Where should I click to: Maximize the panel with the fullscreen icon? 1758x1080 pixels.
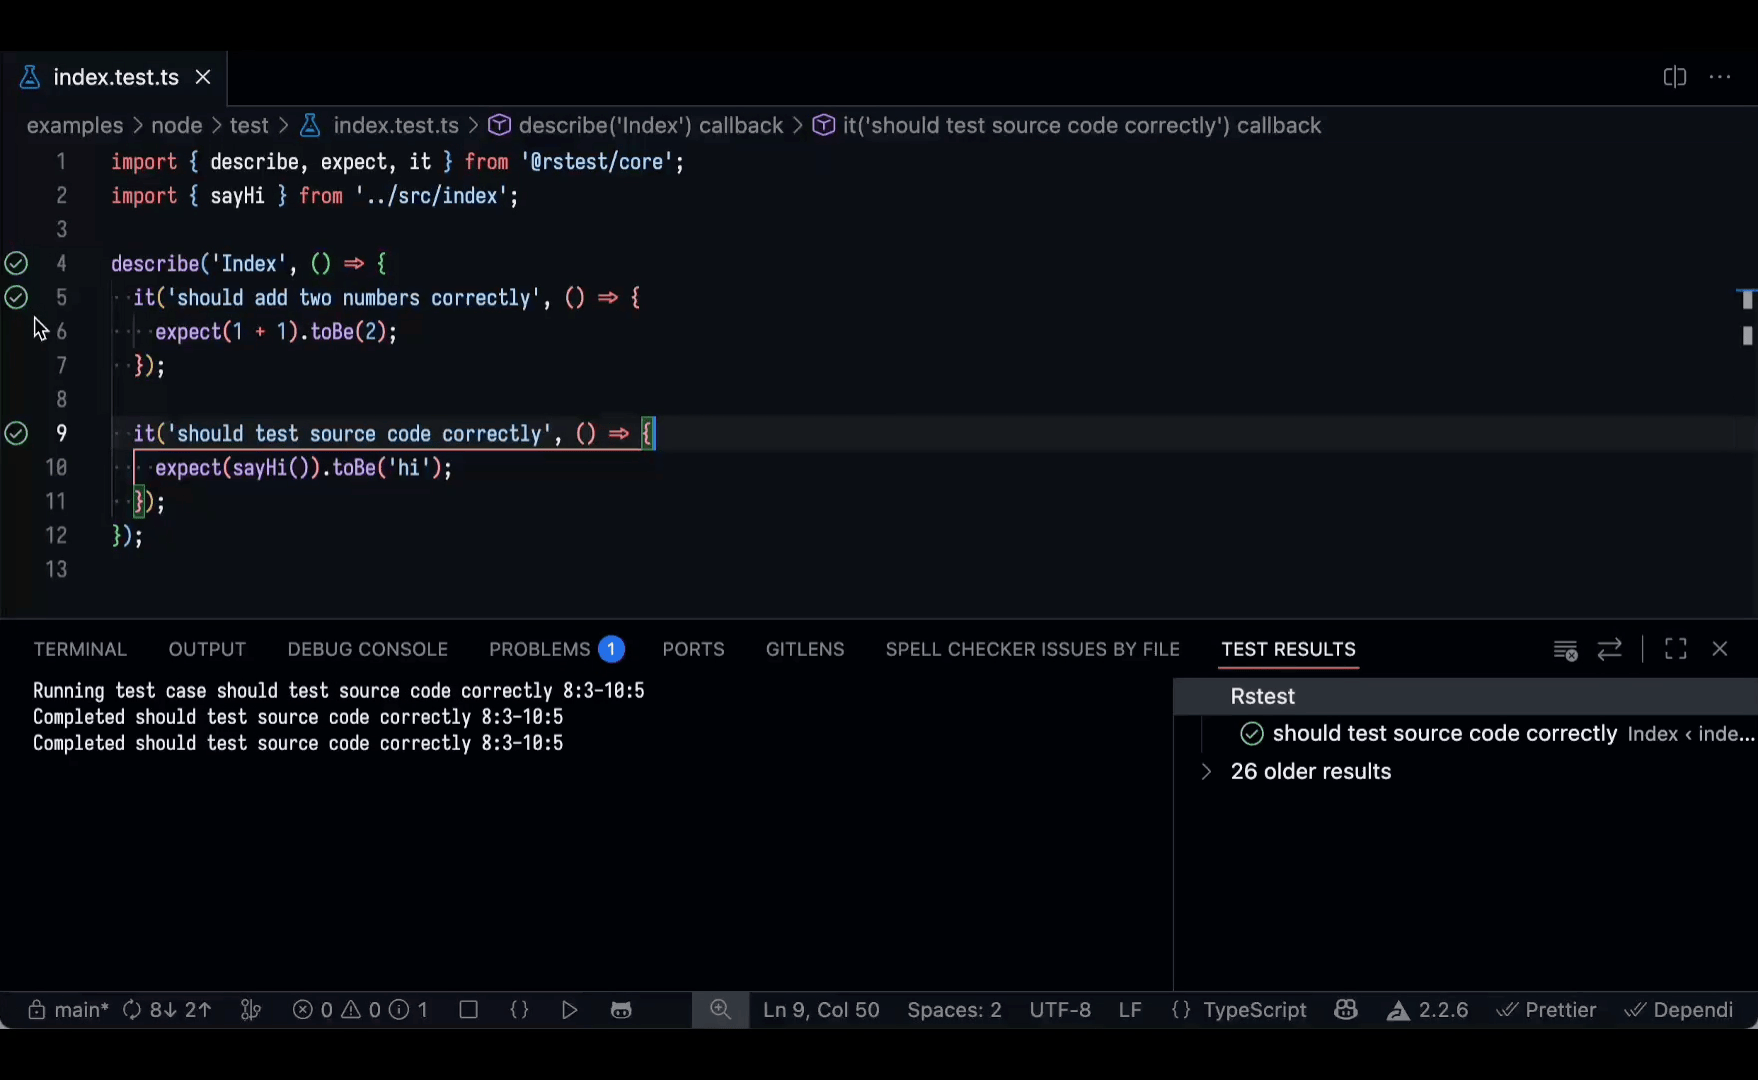(1675, 649)
